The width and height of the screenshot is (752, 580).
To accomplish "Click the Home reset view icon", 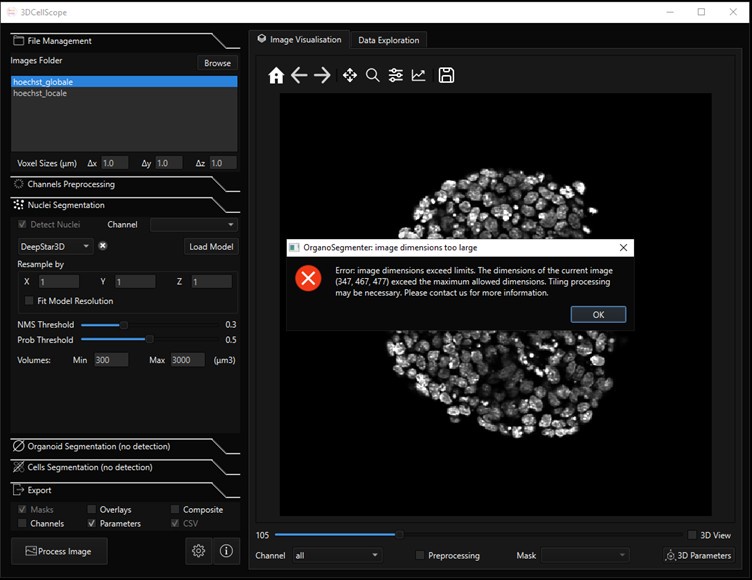I will [276, 76].
